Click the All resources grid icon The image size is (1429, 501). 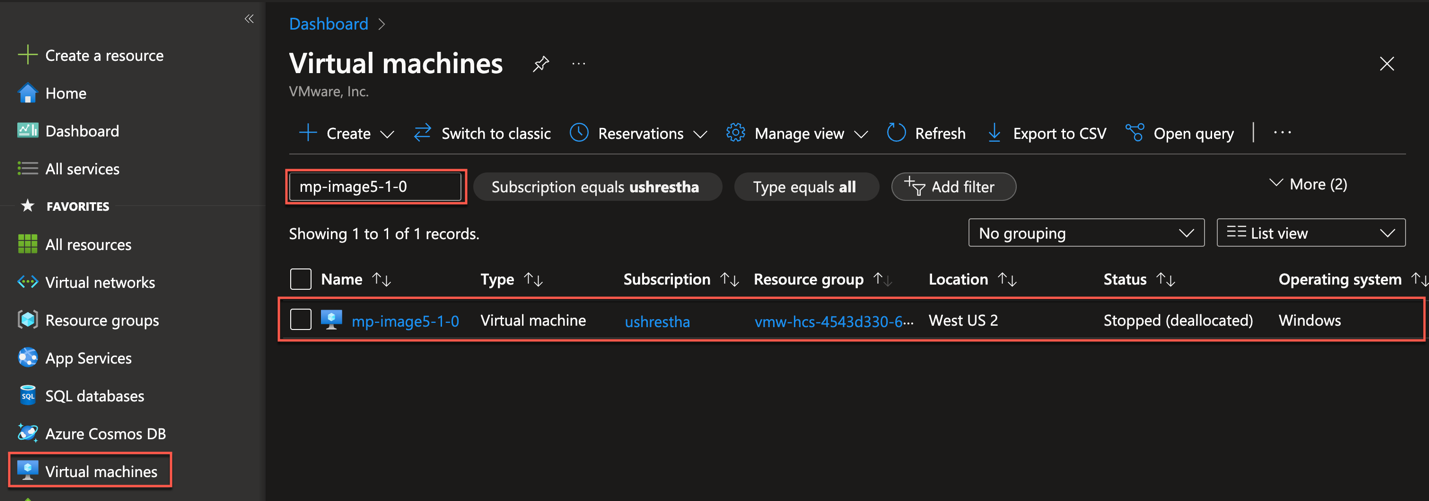(x=27, y=244)
